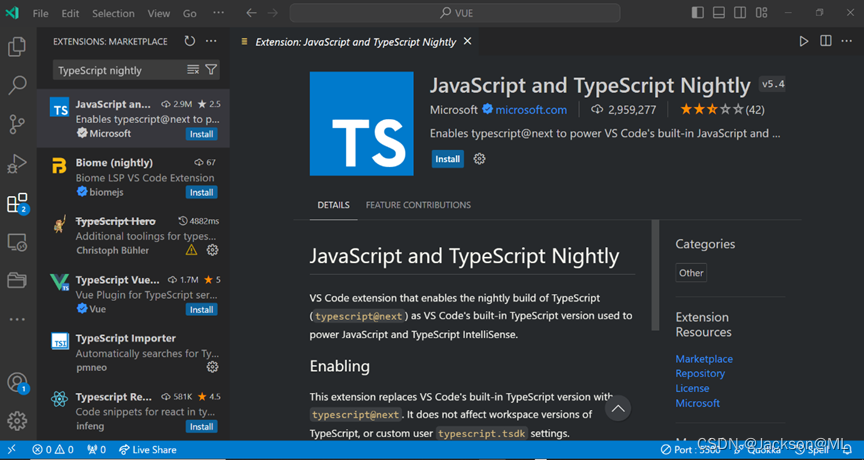The width and height of the screenshot is (864, 460).
Task: Open the extensions filter funnel
Action: [x=211, y=69]
